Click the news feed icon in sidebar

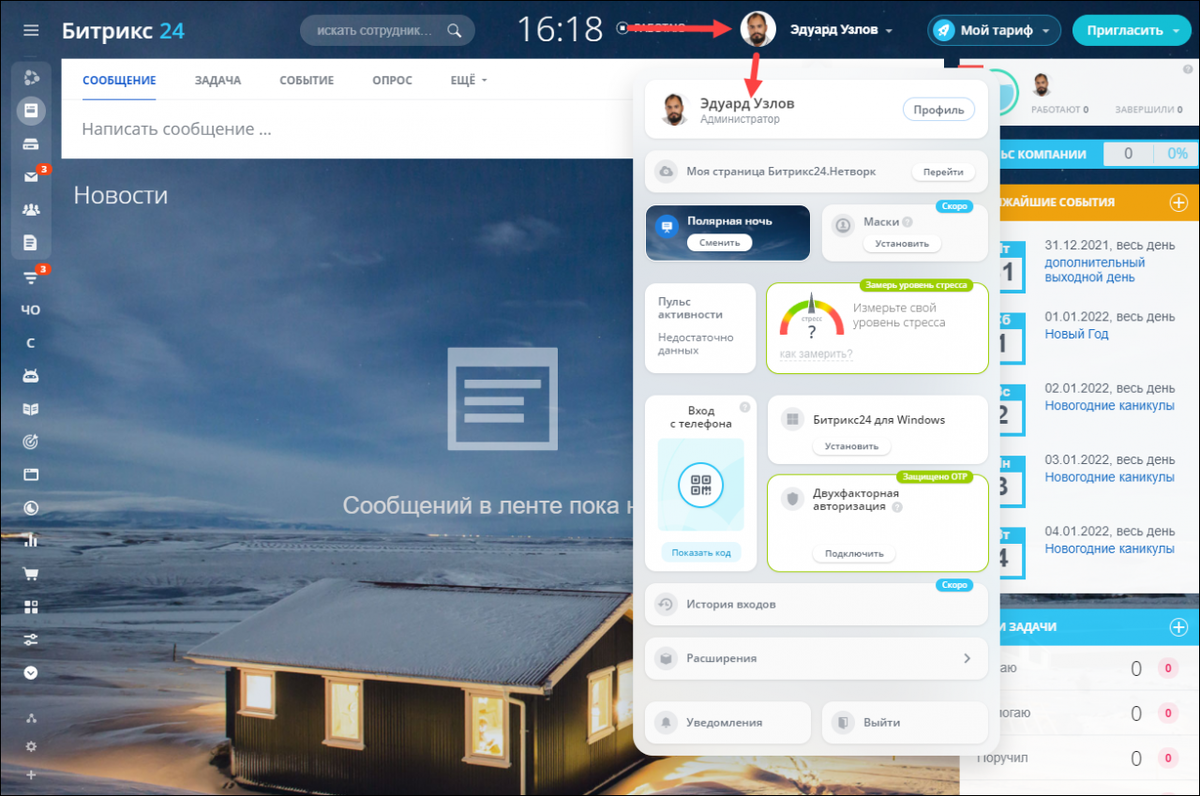pos(31,110)
